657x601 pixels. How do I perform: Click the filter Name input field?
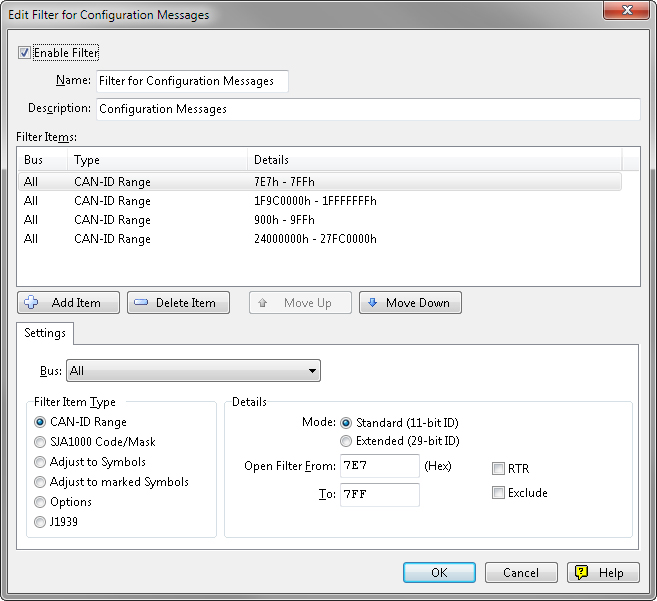pyautogui.click(x=192, y=81)
